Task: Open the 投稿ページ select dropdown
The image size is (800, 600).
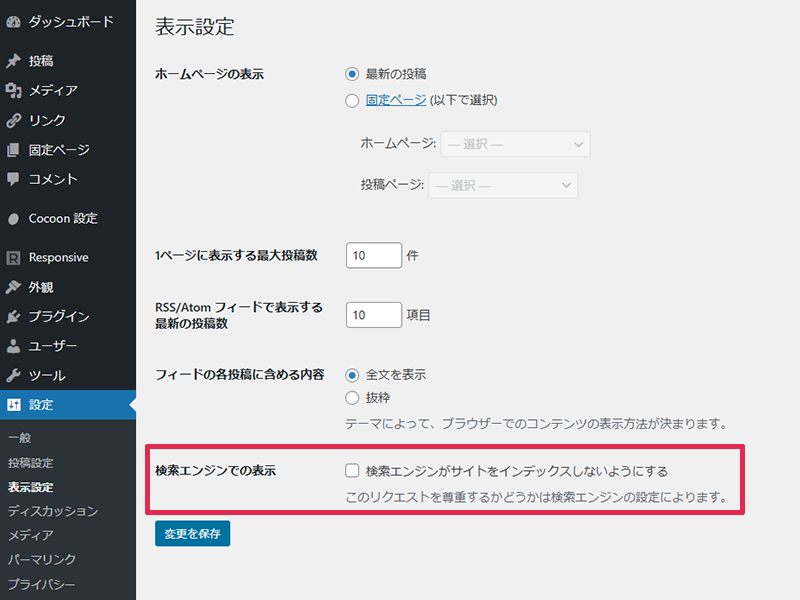Action: pos(503,185)
